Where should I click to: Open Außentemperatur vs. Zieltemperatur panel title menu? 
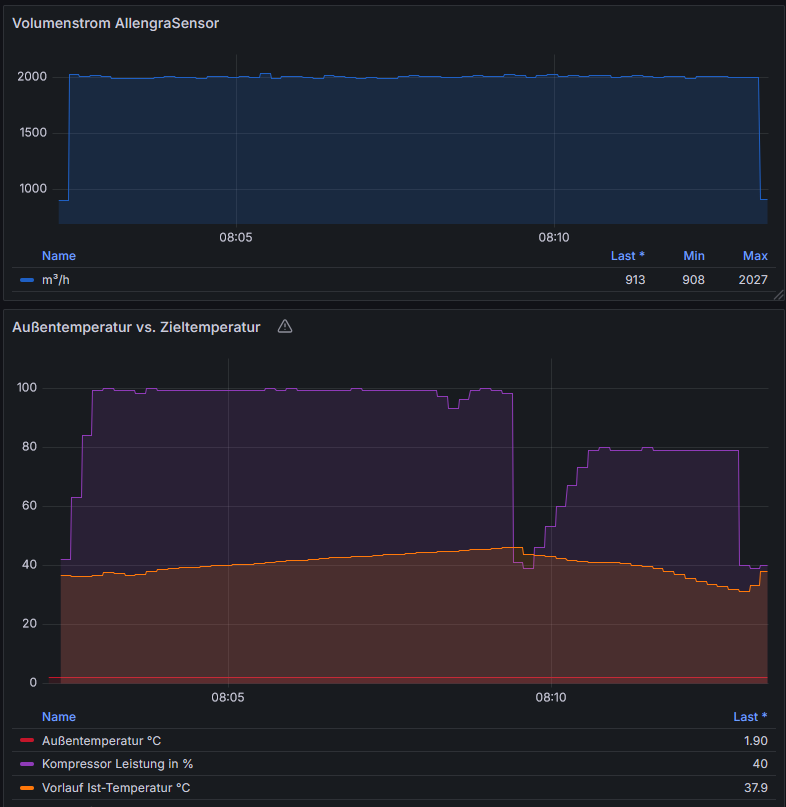coord(136,327)
